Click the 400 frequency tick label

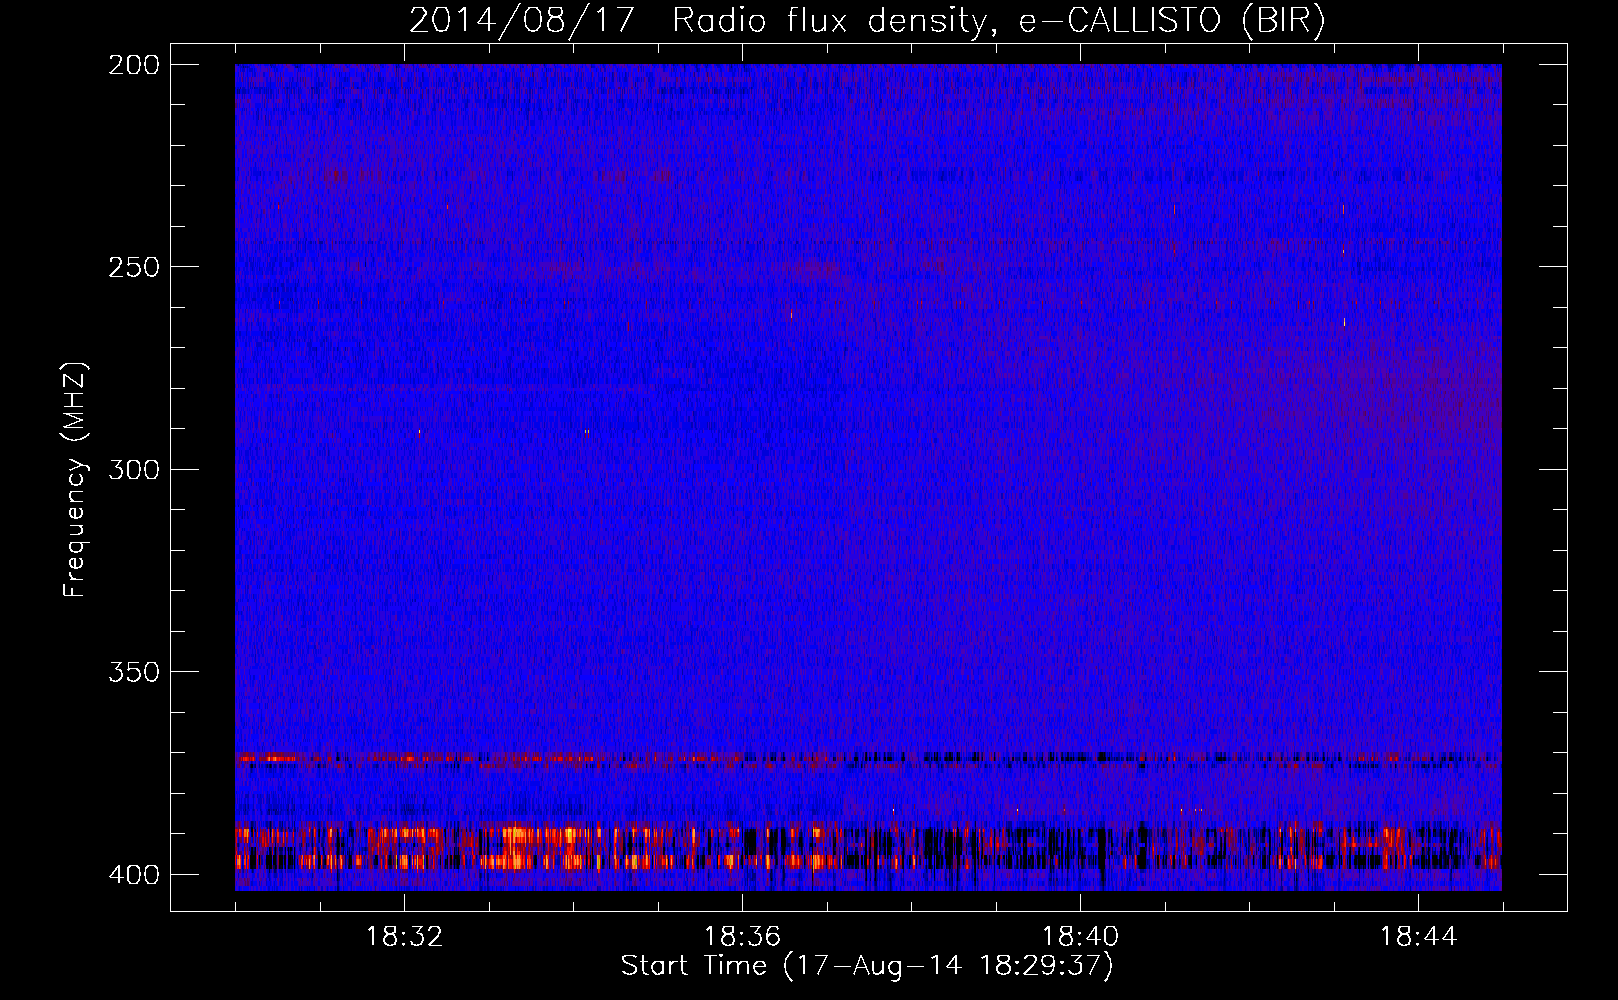point(133,875)
